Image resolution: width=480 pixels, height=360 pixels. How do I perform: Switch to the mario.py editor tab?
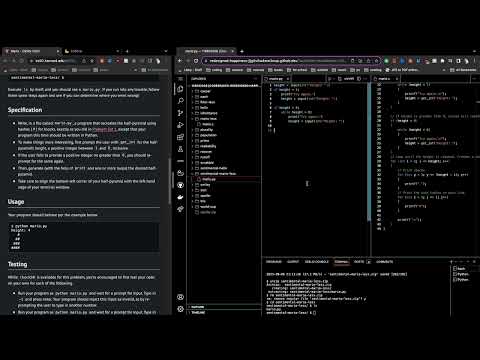(276, 79)
